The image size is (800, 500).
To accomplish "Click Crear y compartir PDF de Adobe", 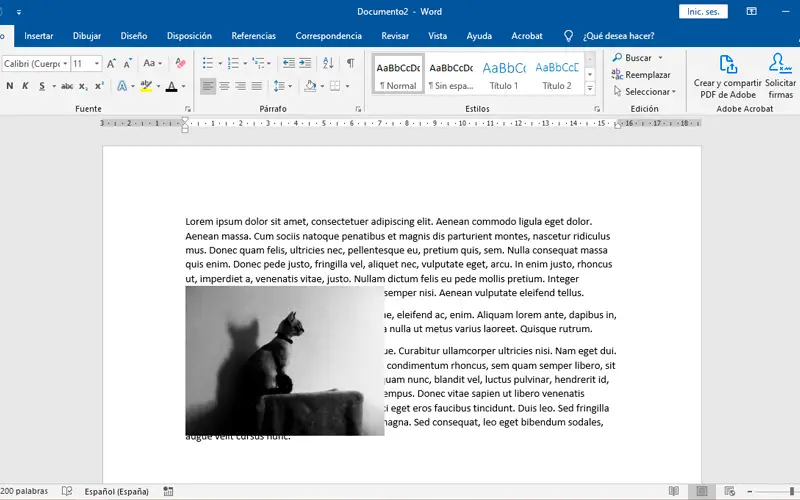I will (x=728, y=76).
